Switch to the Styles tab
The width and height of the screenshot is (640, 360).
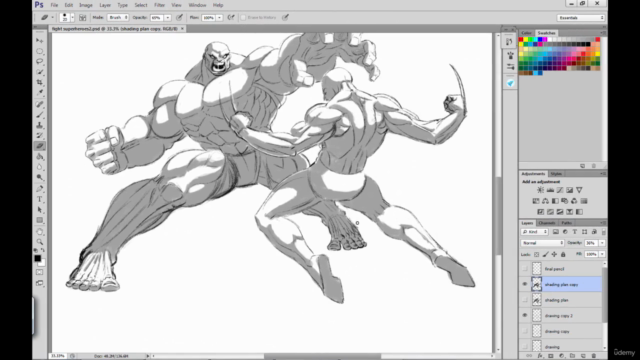(556, 174)
